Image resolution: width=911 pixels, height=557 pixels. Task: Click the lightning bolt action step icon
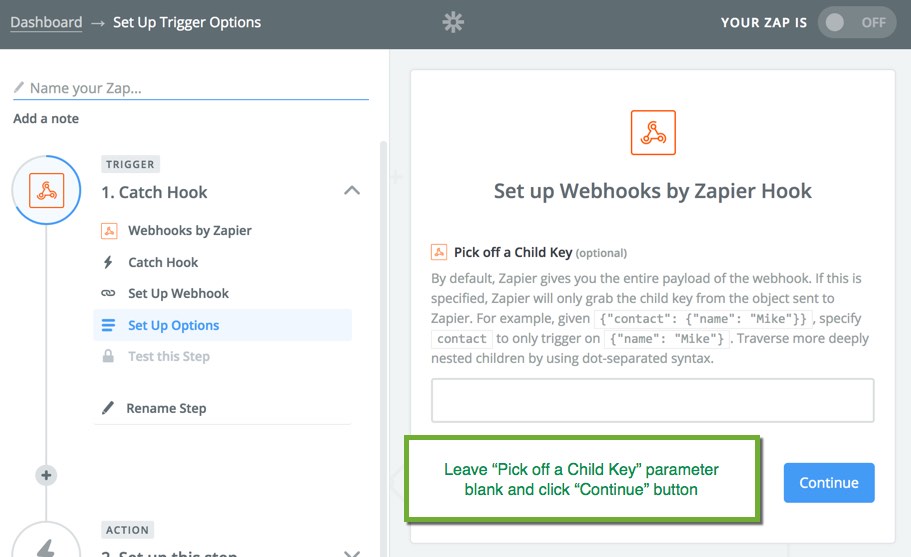[46, 546]
